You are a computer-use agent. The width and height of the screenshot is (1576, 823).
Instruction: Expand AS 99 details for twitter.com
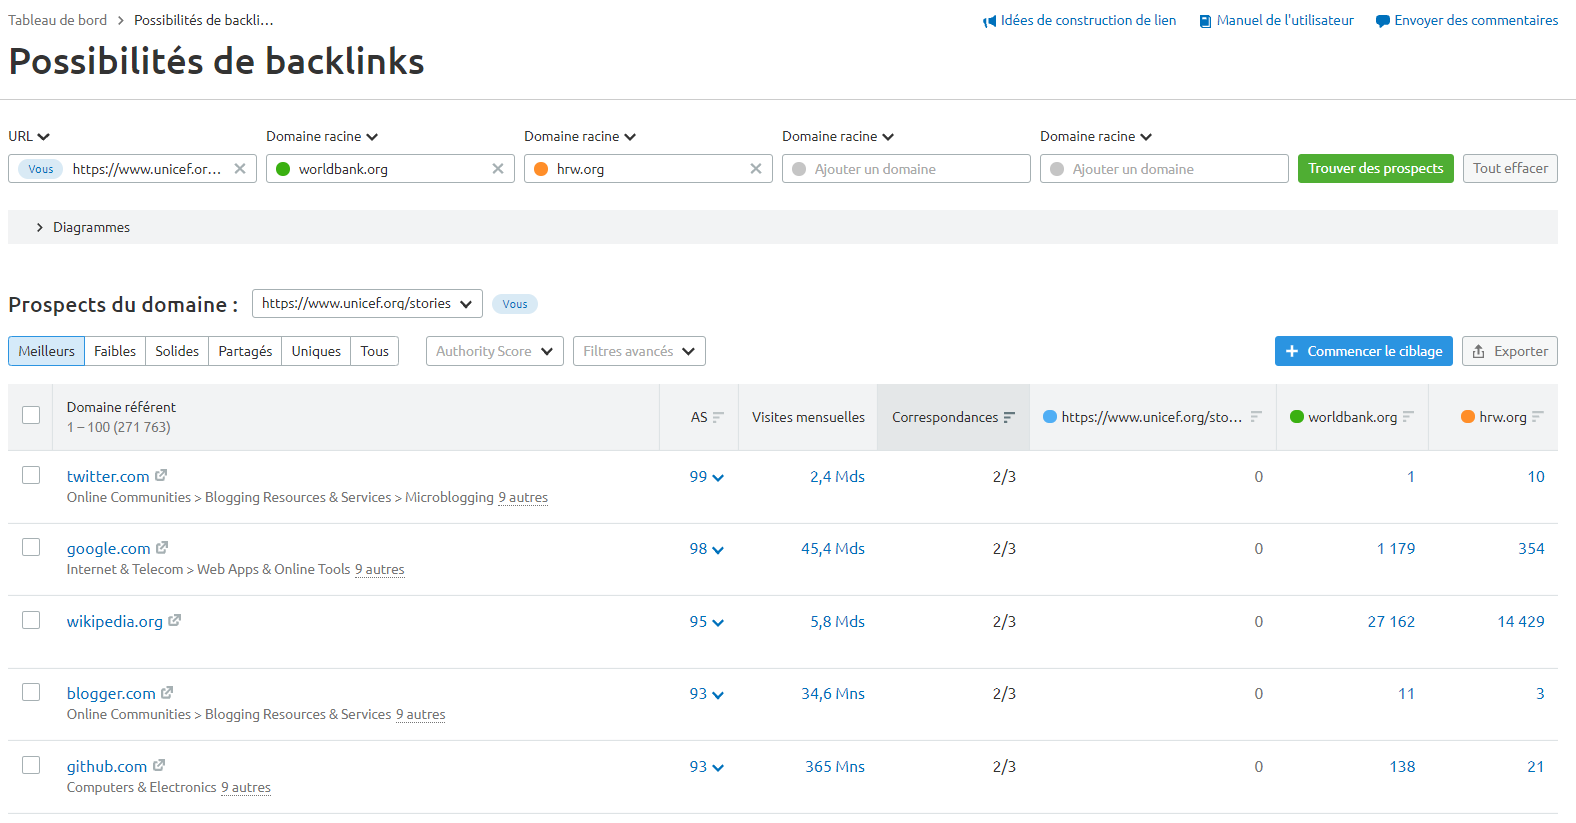707,477
